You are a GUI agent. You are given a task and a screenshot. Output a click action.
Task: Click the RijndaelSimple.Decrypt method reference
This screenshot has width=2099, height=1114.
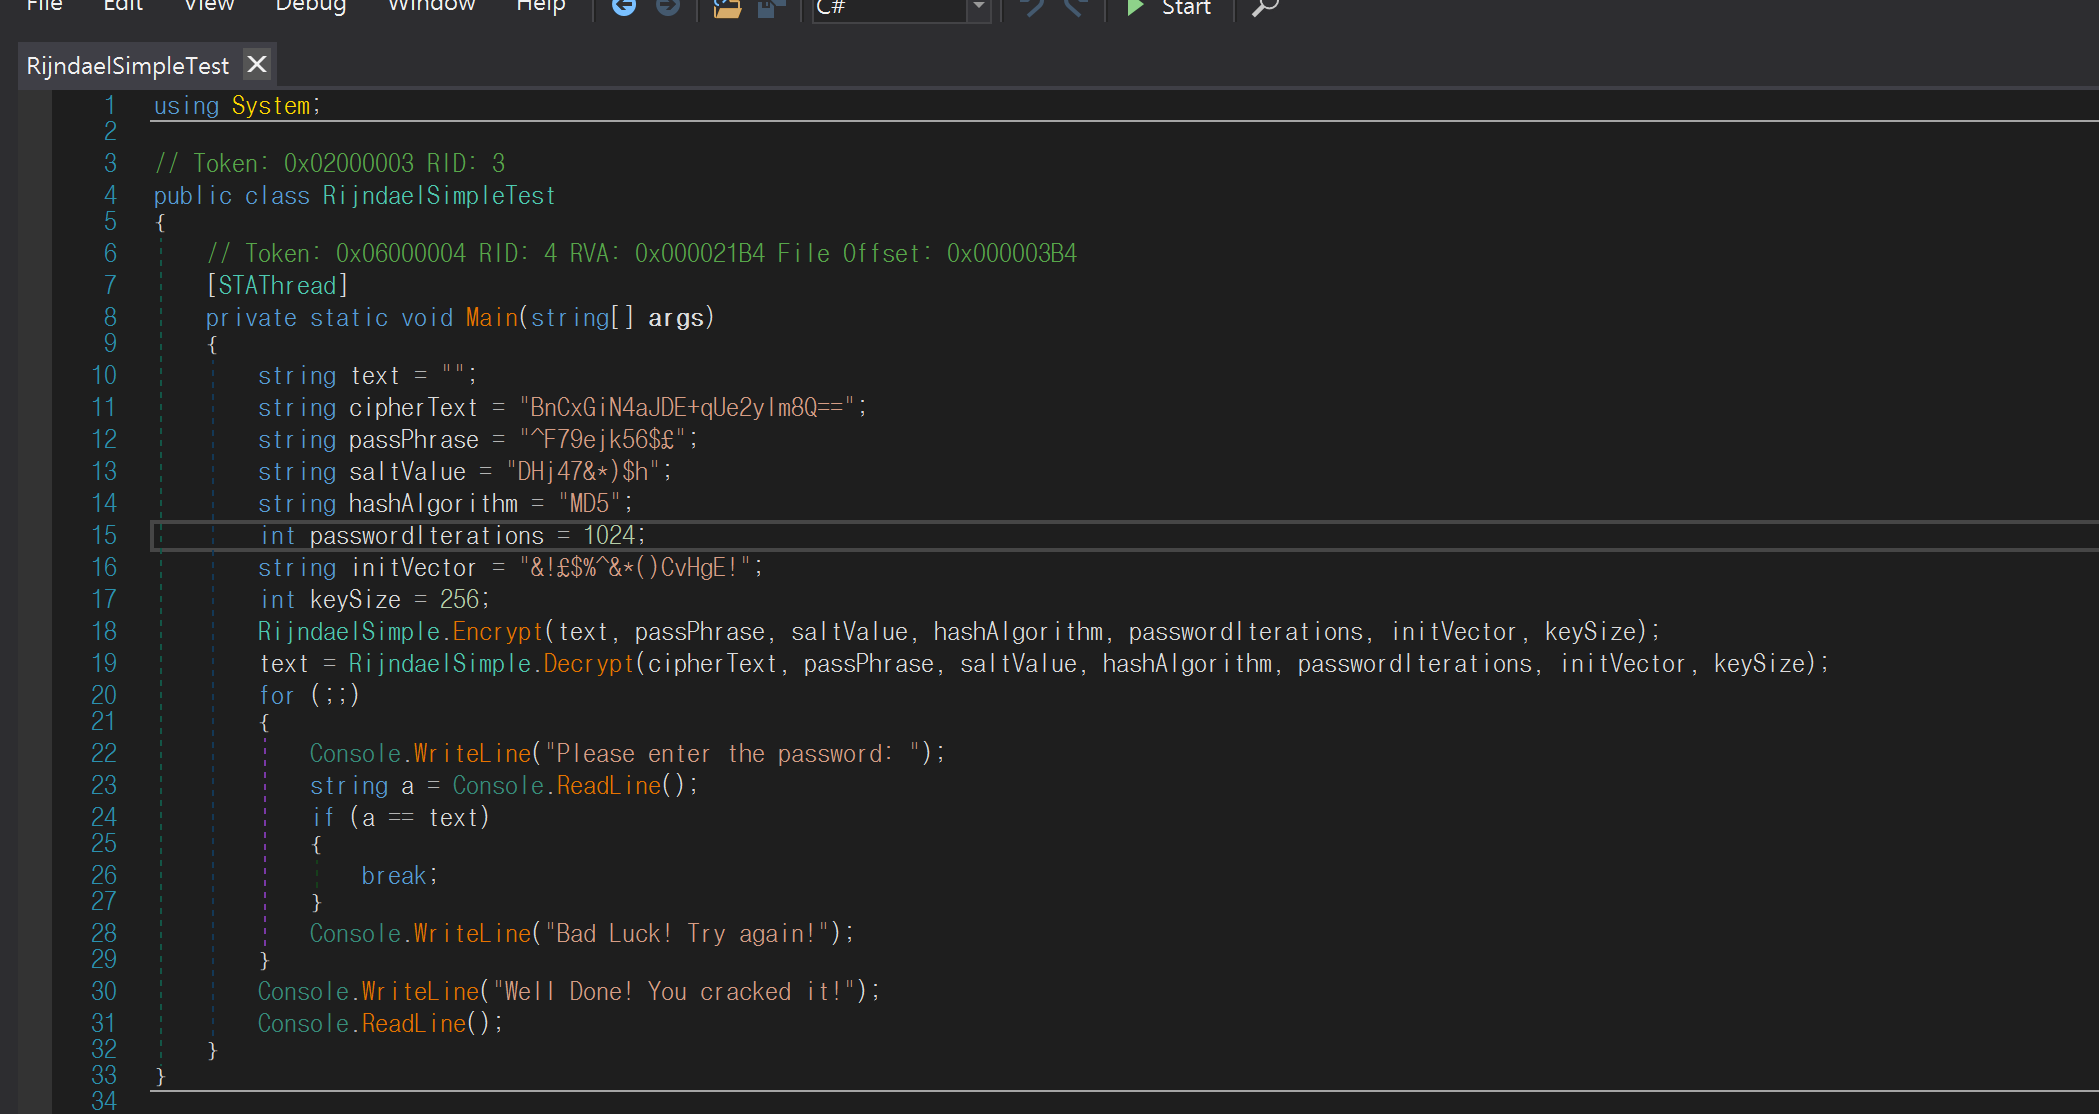588,664
